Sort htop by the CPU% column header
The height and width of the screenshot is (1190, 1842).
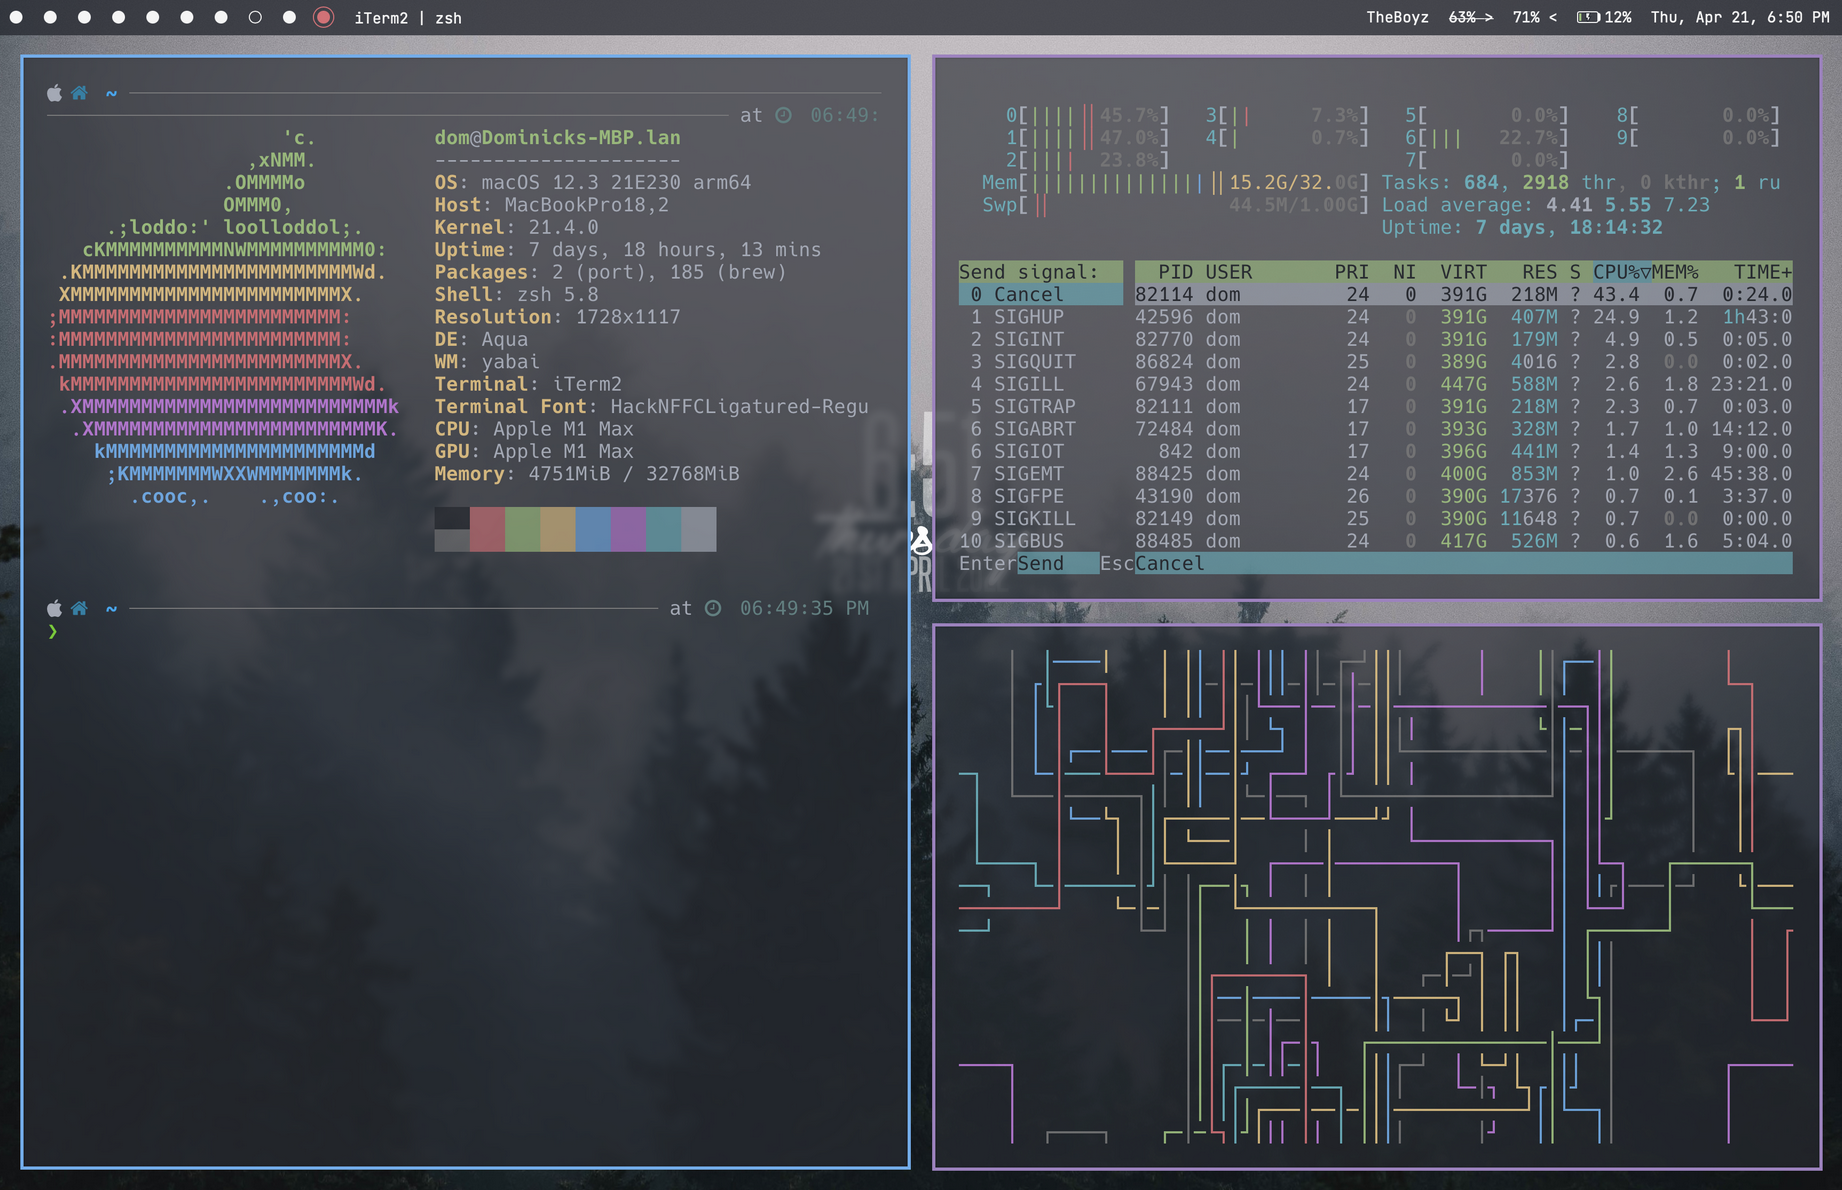1622,272
